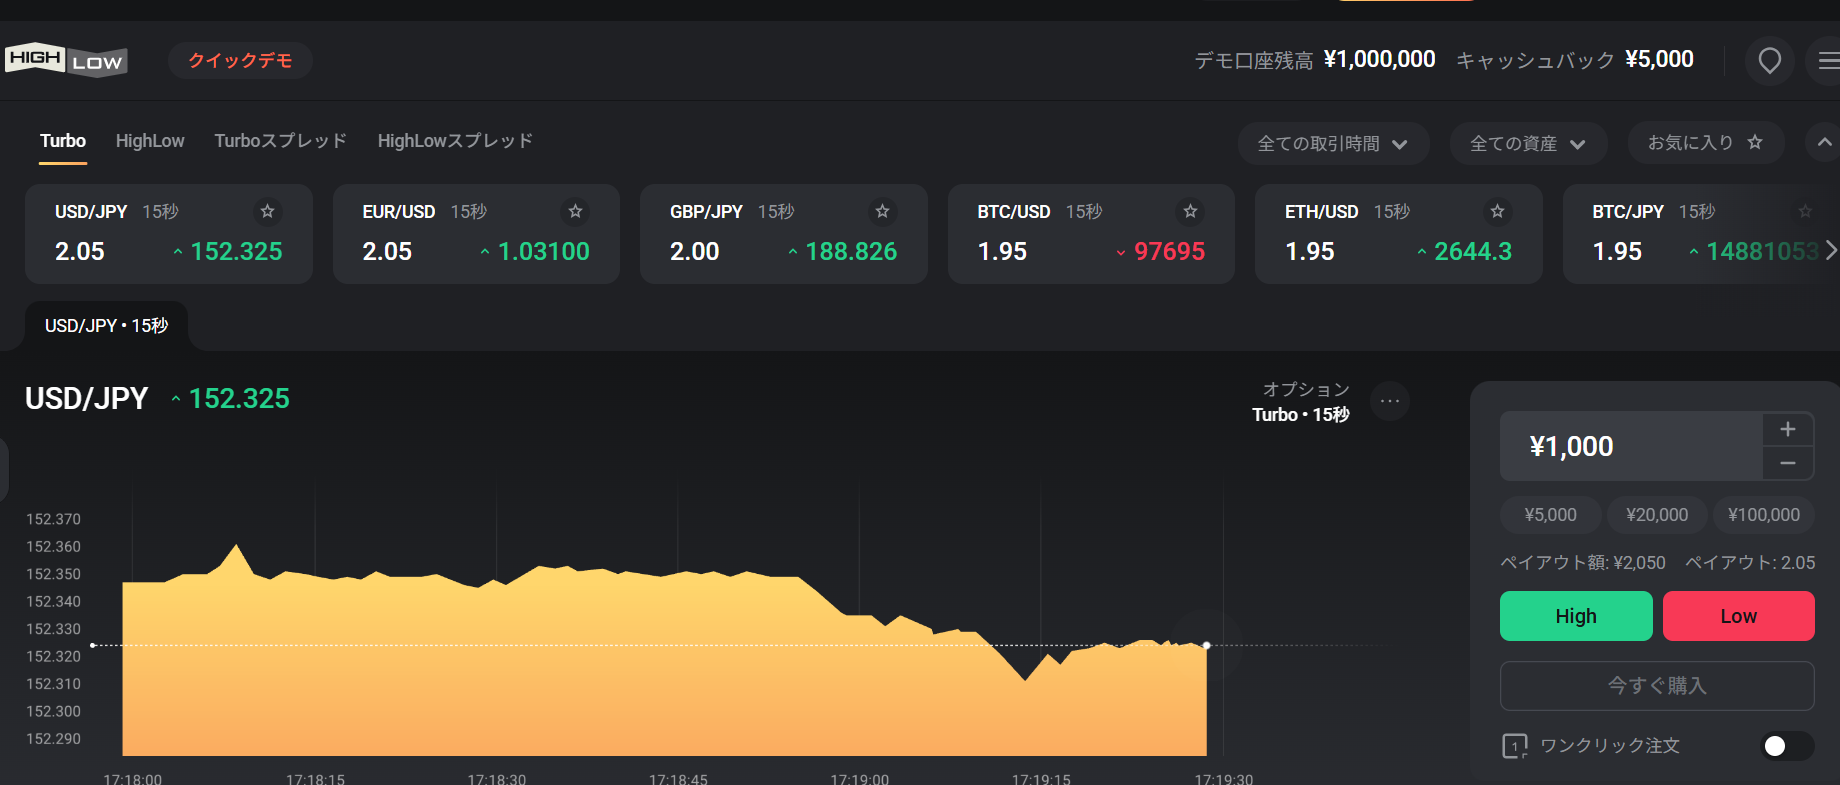Click the 今すぐ購入 buy button
The width and height of the screenshot is (1840, 785).
1657,686
